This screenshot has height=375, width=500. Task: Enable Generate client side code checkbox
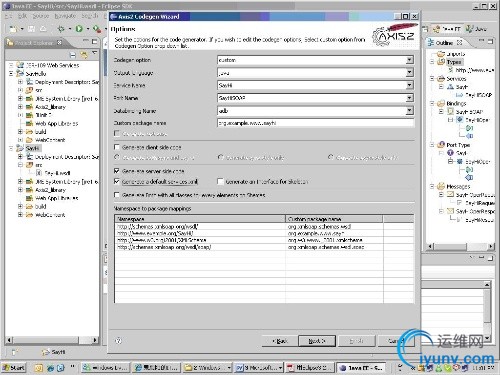(117, 147)
